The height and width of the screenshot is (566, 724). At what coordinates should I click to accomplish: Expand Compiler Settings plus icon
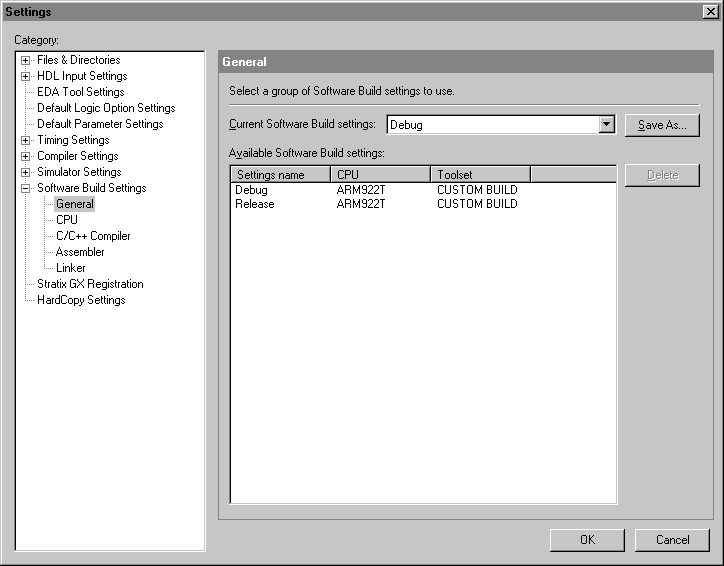coord(26,156)
